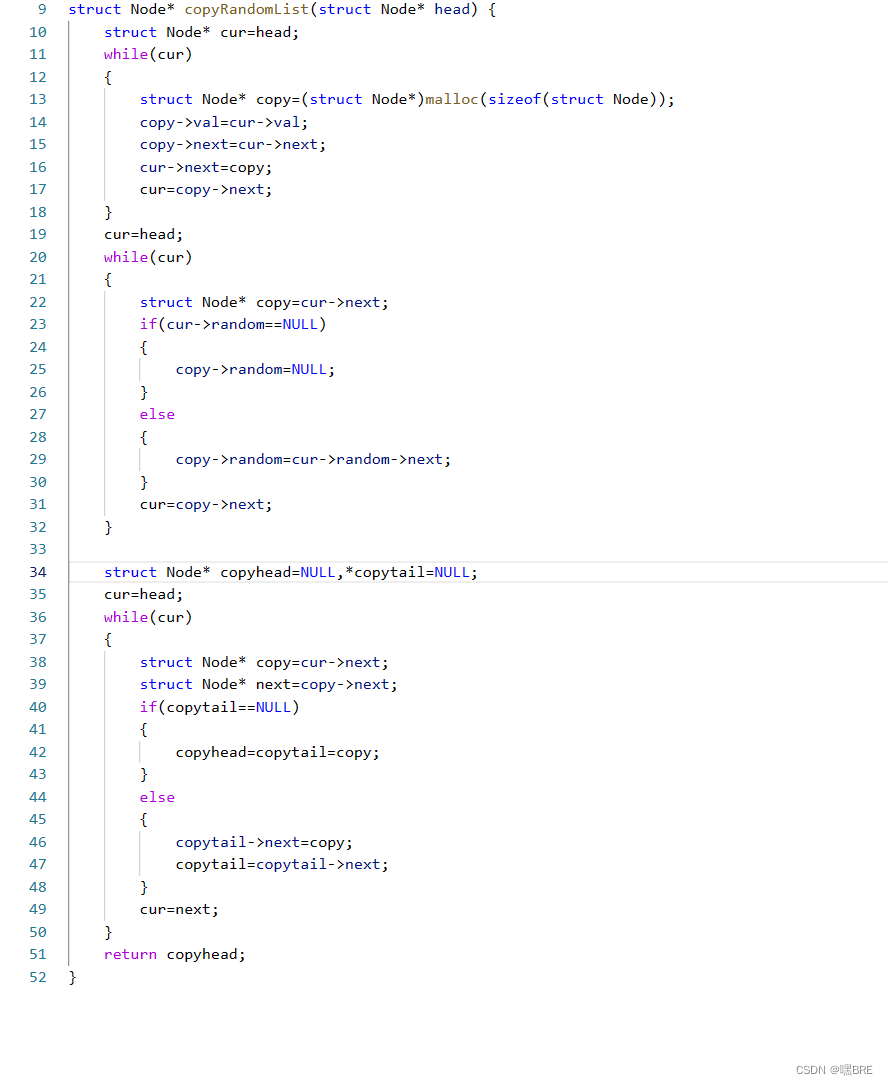Click line number 35 in the gutter
This screenshot has width=888, height=1085.
click(38, 594)
